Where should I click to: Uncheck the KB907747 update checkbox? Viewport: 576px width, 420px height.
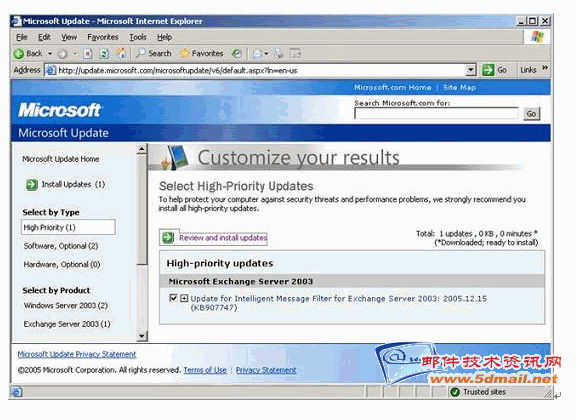click(173, 298)
